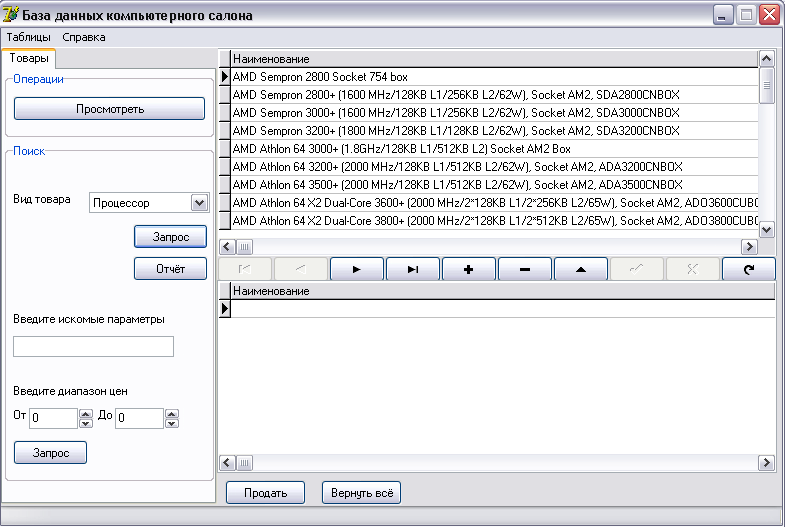Go to next record navigator button
Screen dimensions: 785x527
[x=357, y=269]
